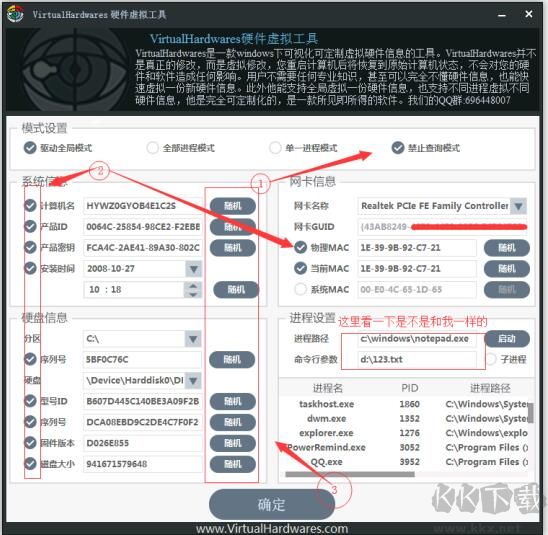
Task: Select 单一进程模式 radio option
Action: pyautogui.click(x=275, y=148)
